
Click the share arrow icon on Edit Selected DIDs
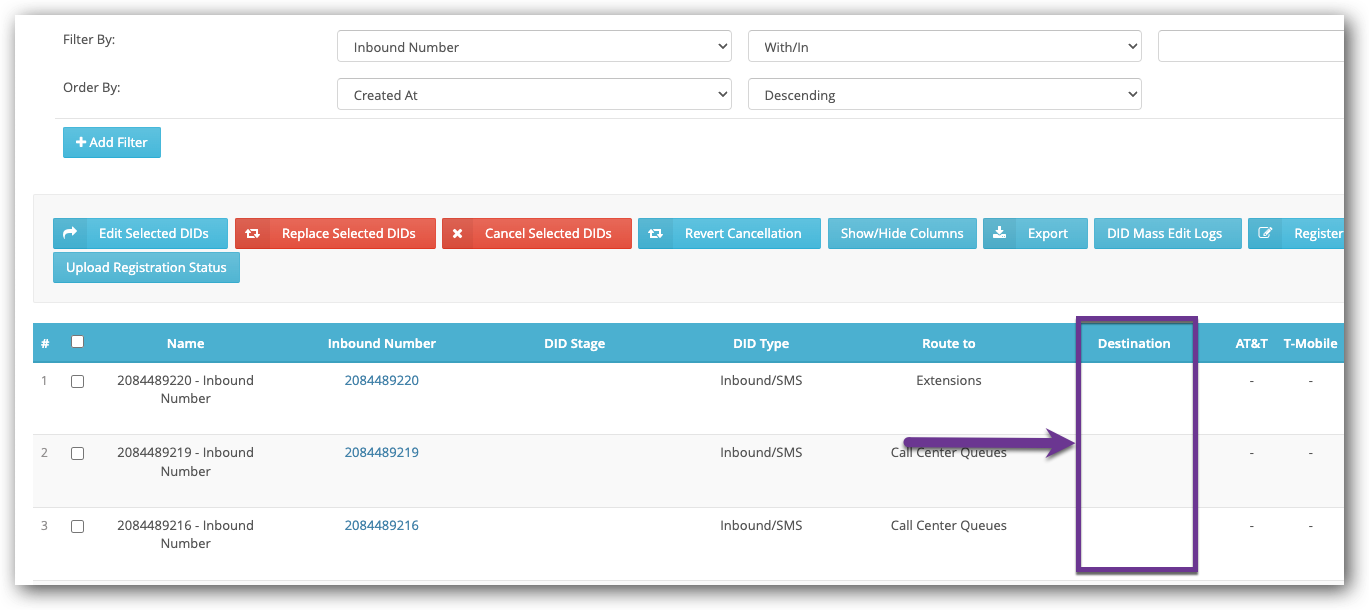pos(70,233)
